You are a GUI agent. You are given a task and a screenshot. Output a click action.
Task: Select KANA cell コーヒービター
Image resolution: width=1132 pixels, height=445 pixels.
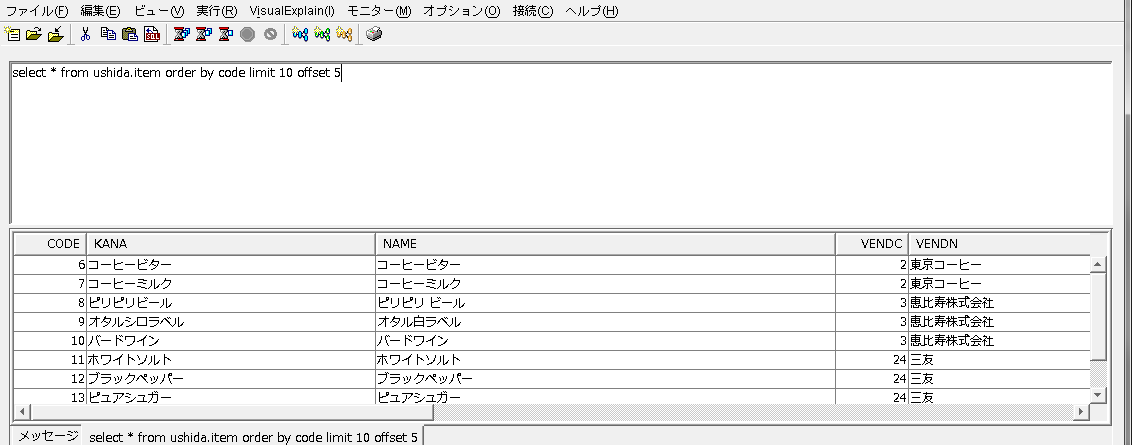231,265
